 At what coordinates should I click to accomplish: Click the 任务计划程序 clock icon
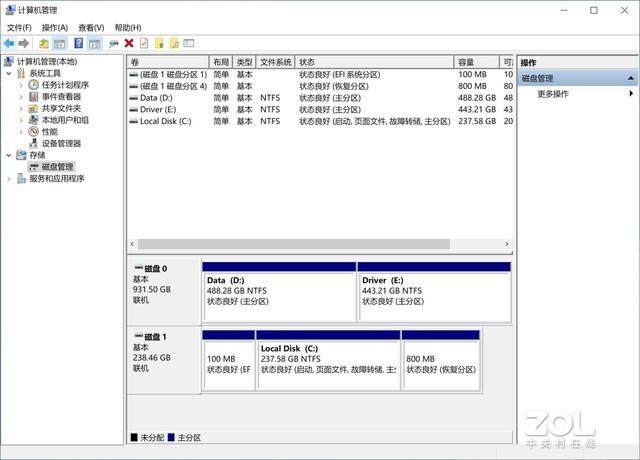coord(33,85)
